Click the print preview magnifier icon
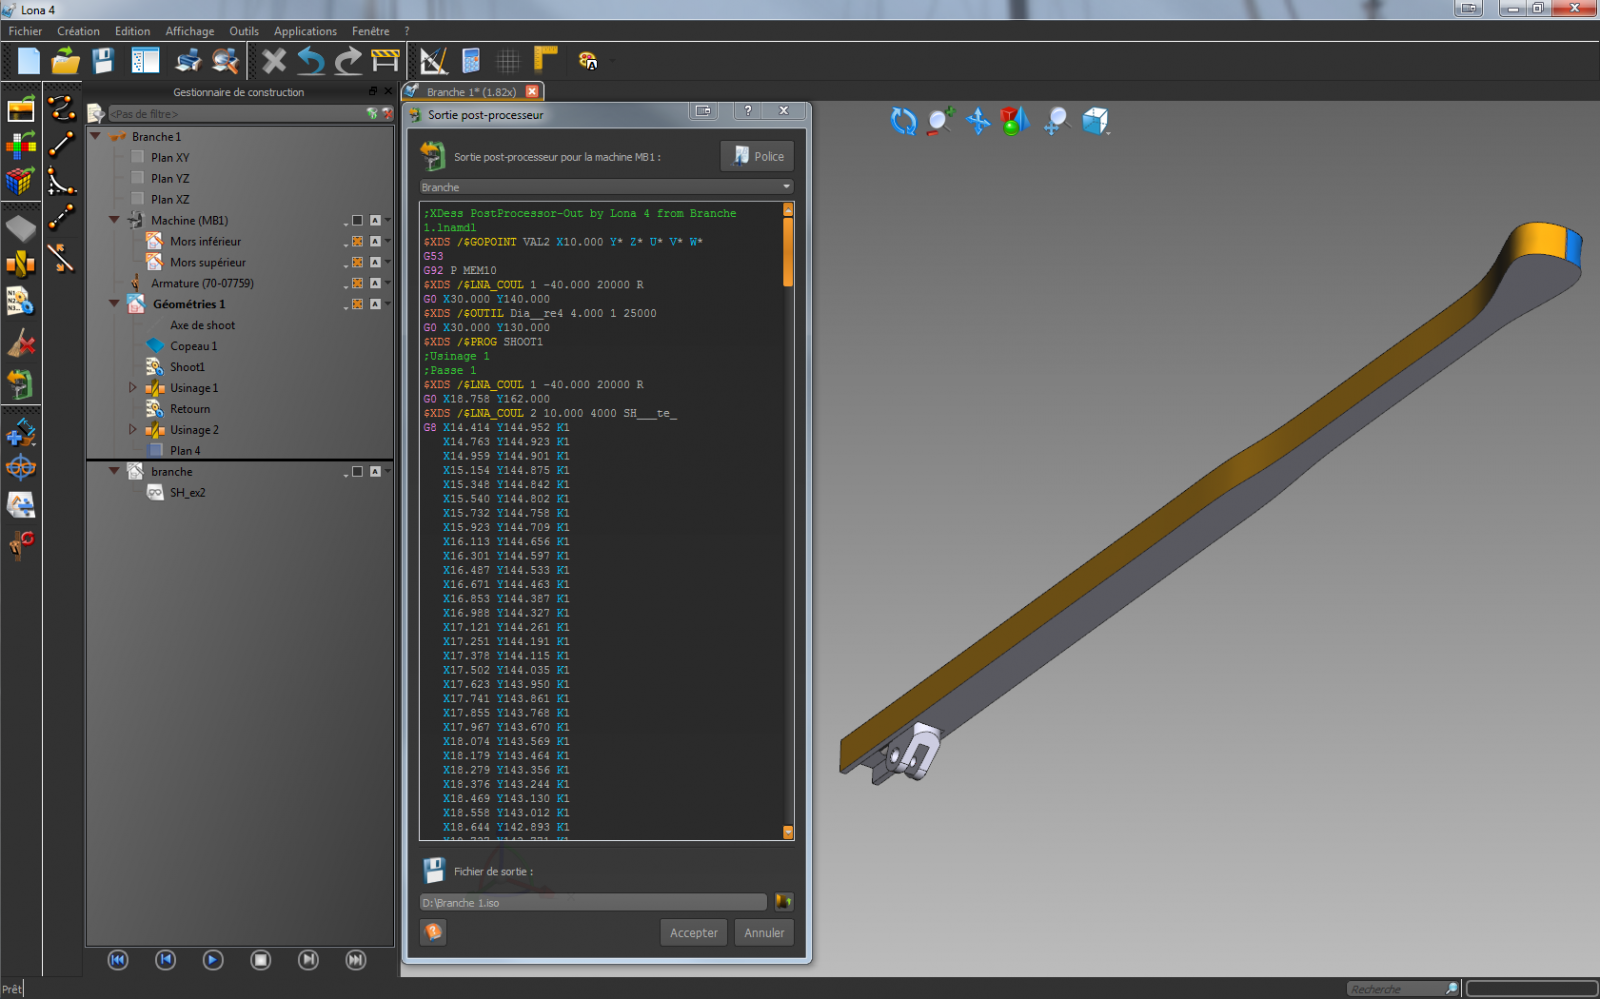 226,61
